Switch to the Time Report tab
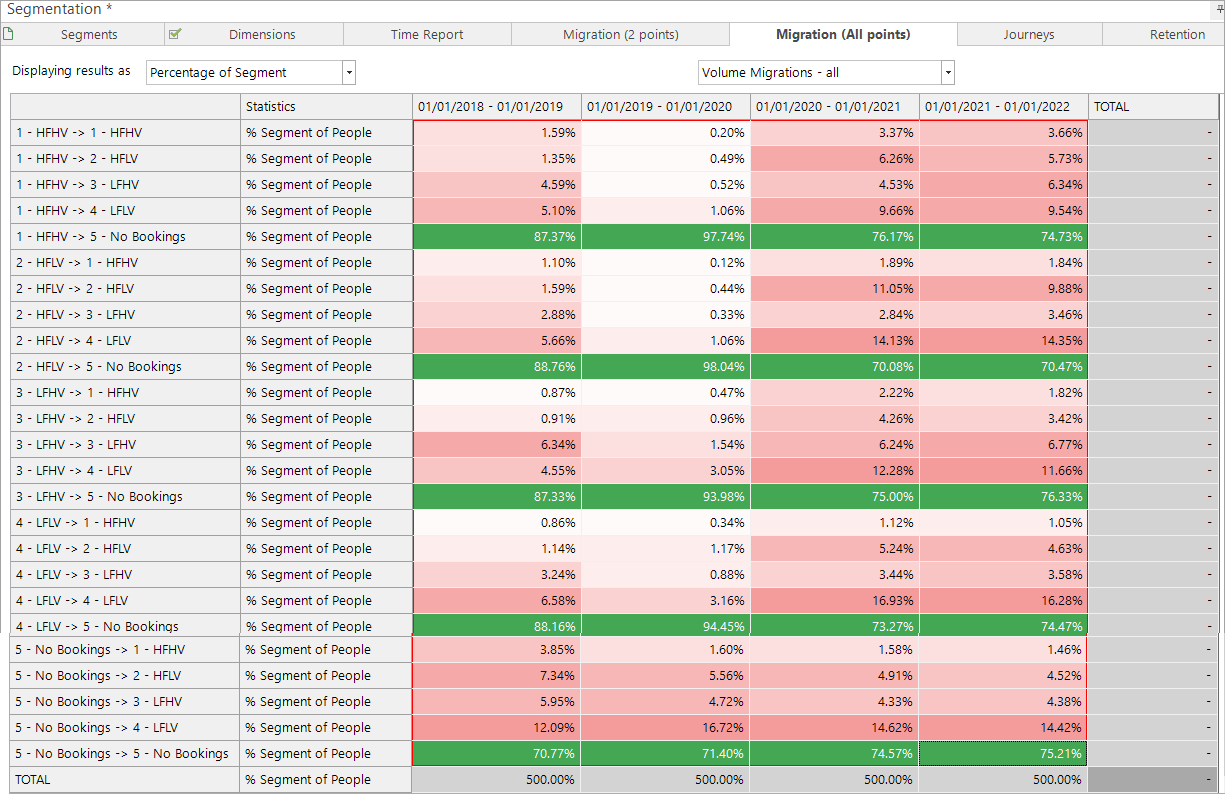1225x799 pixels. click(x=427, y=34)
